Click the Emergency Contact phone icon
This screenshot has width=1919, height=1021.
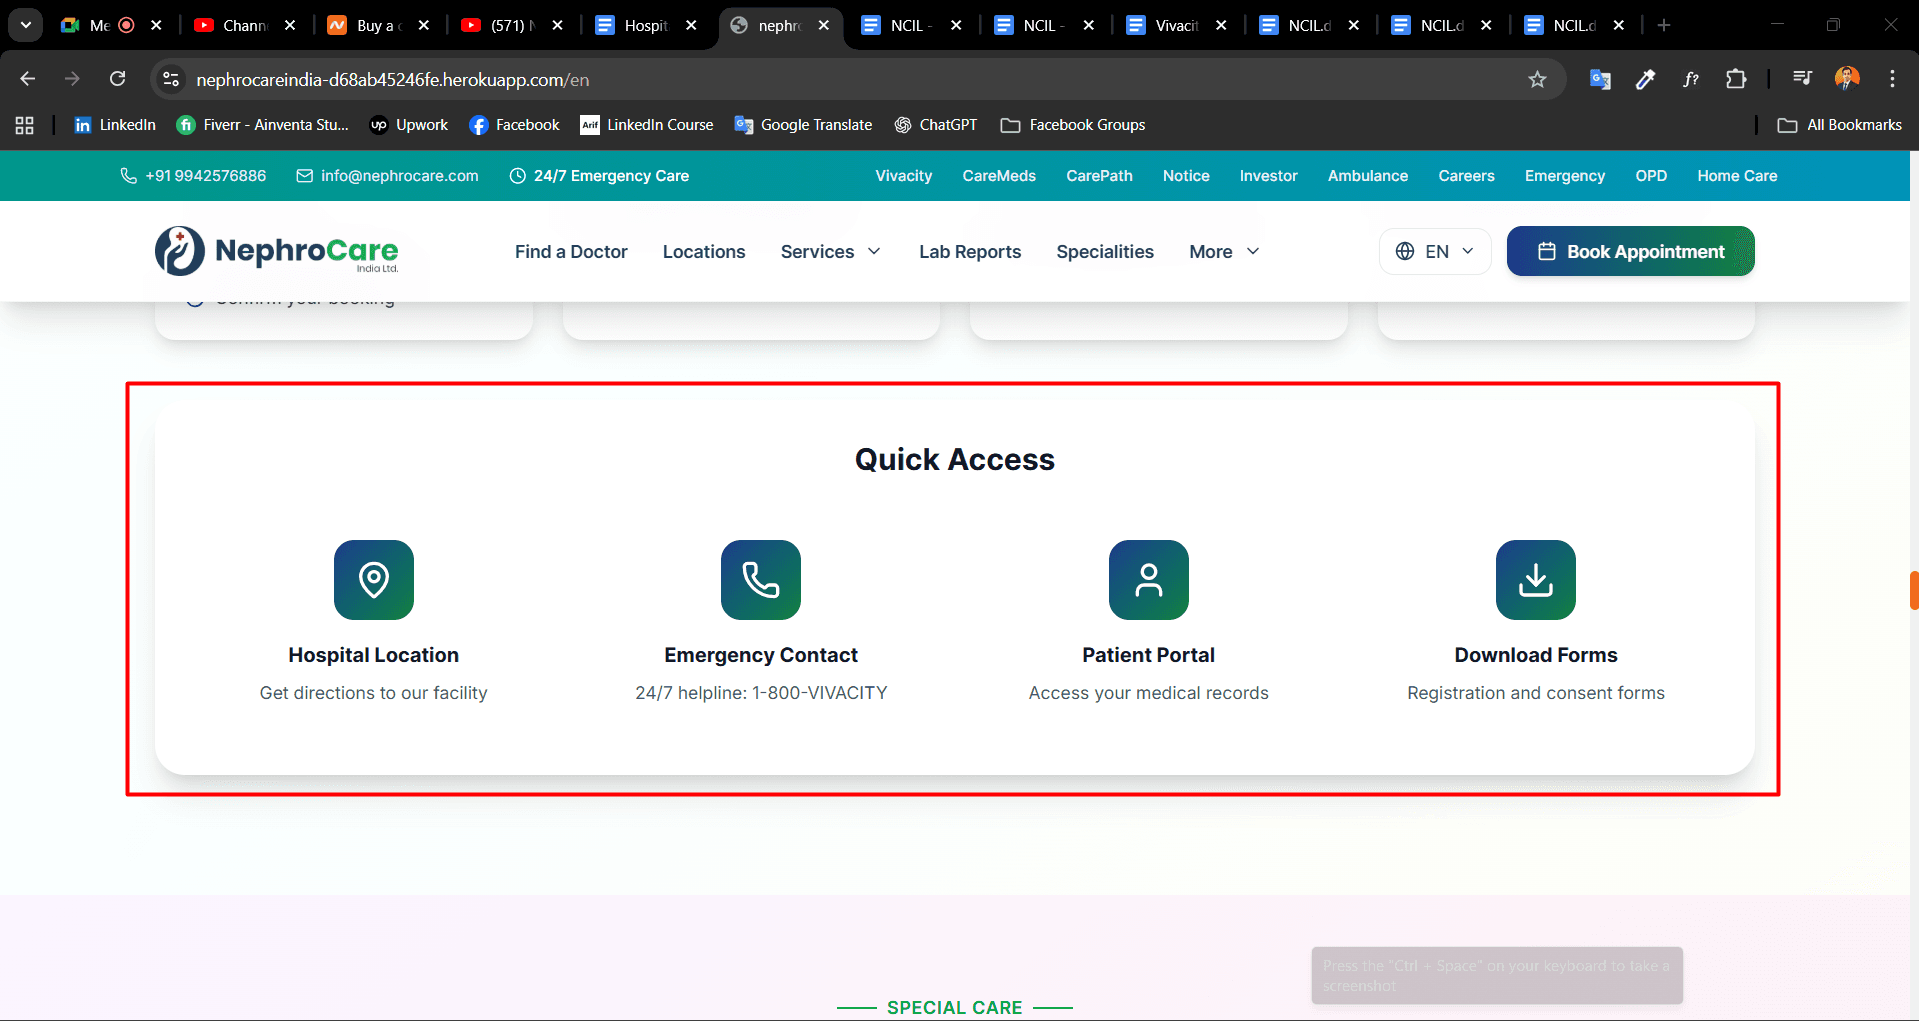(760, 580)
